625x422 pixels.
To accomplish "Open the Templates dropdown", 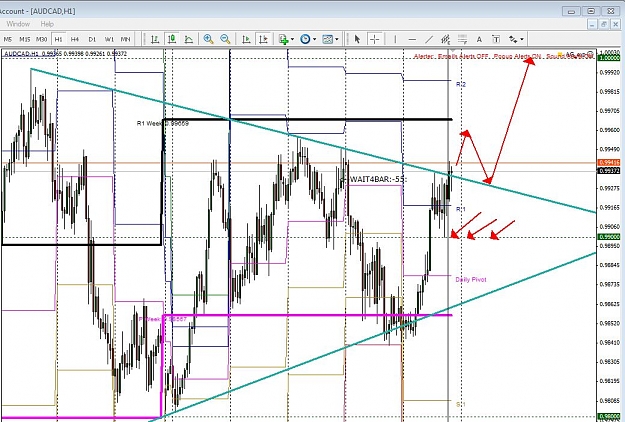I will pyautogui.click(x=330, y=39).
